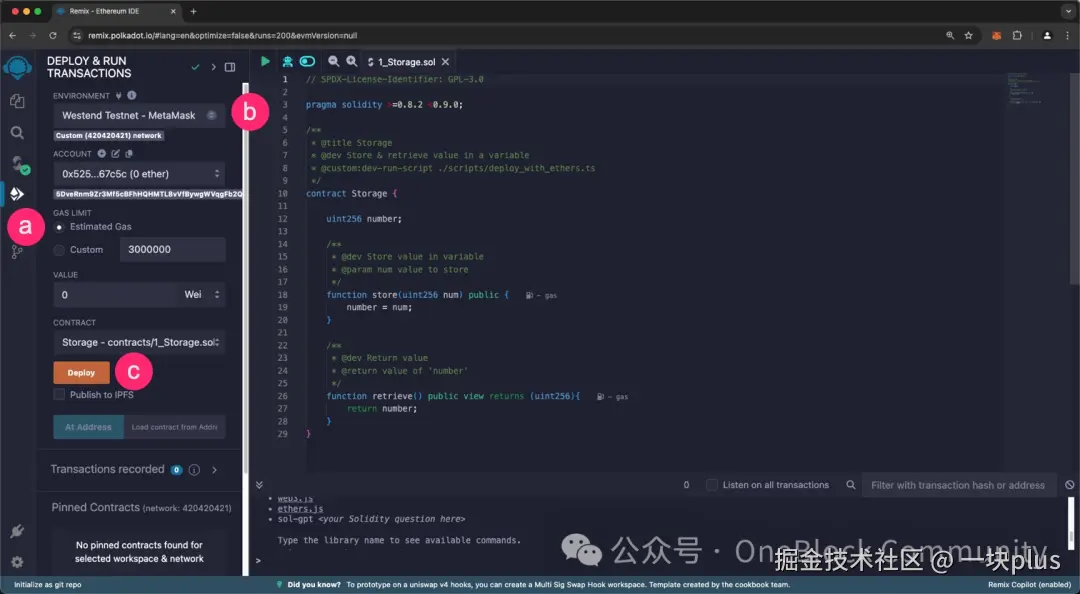Click the Custom (420420421) network label
The height and width of the screenshot is (594, 1080).
tap(109, 136)
